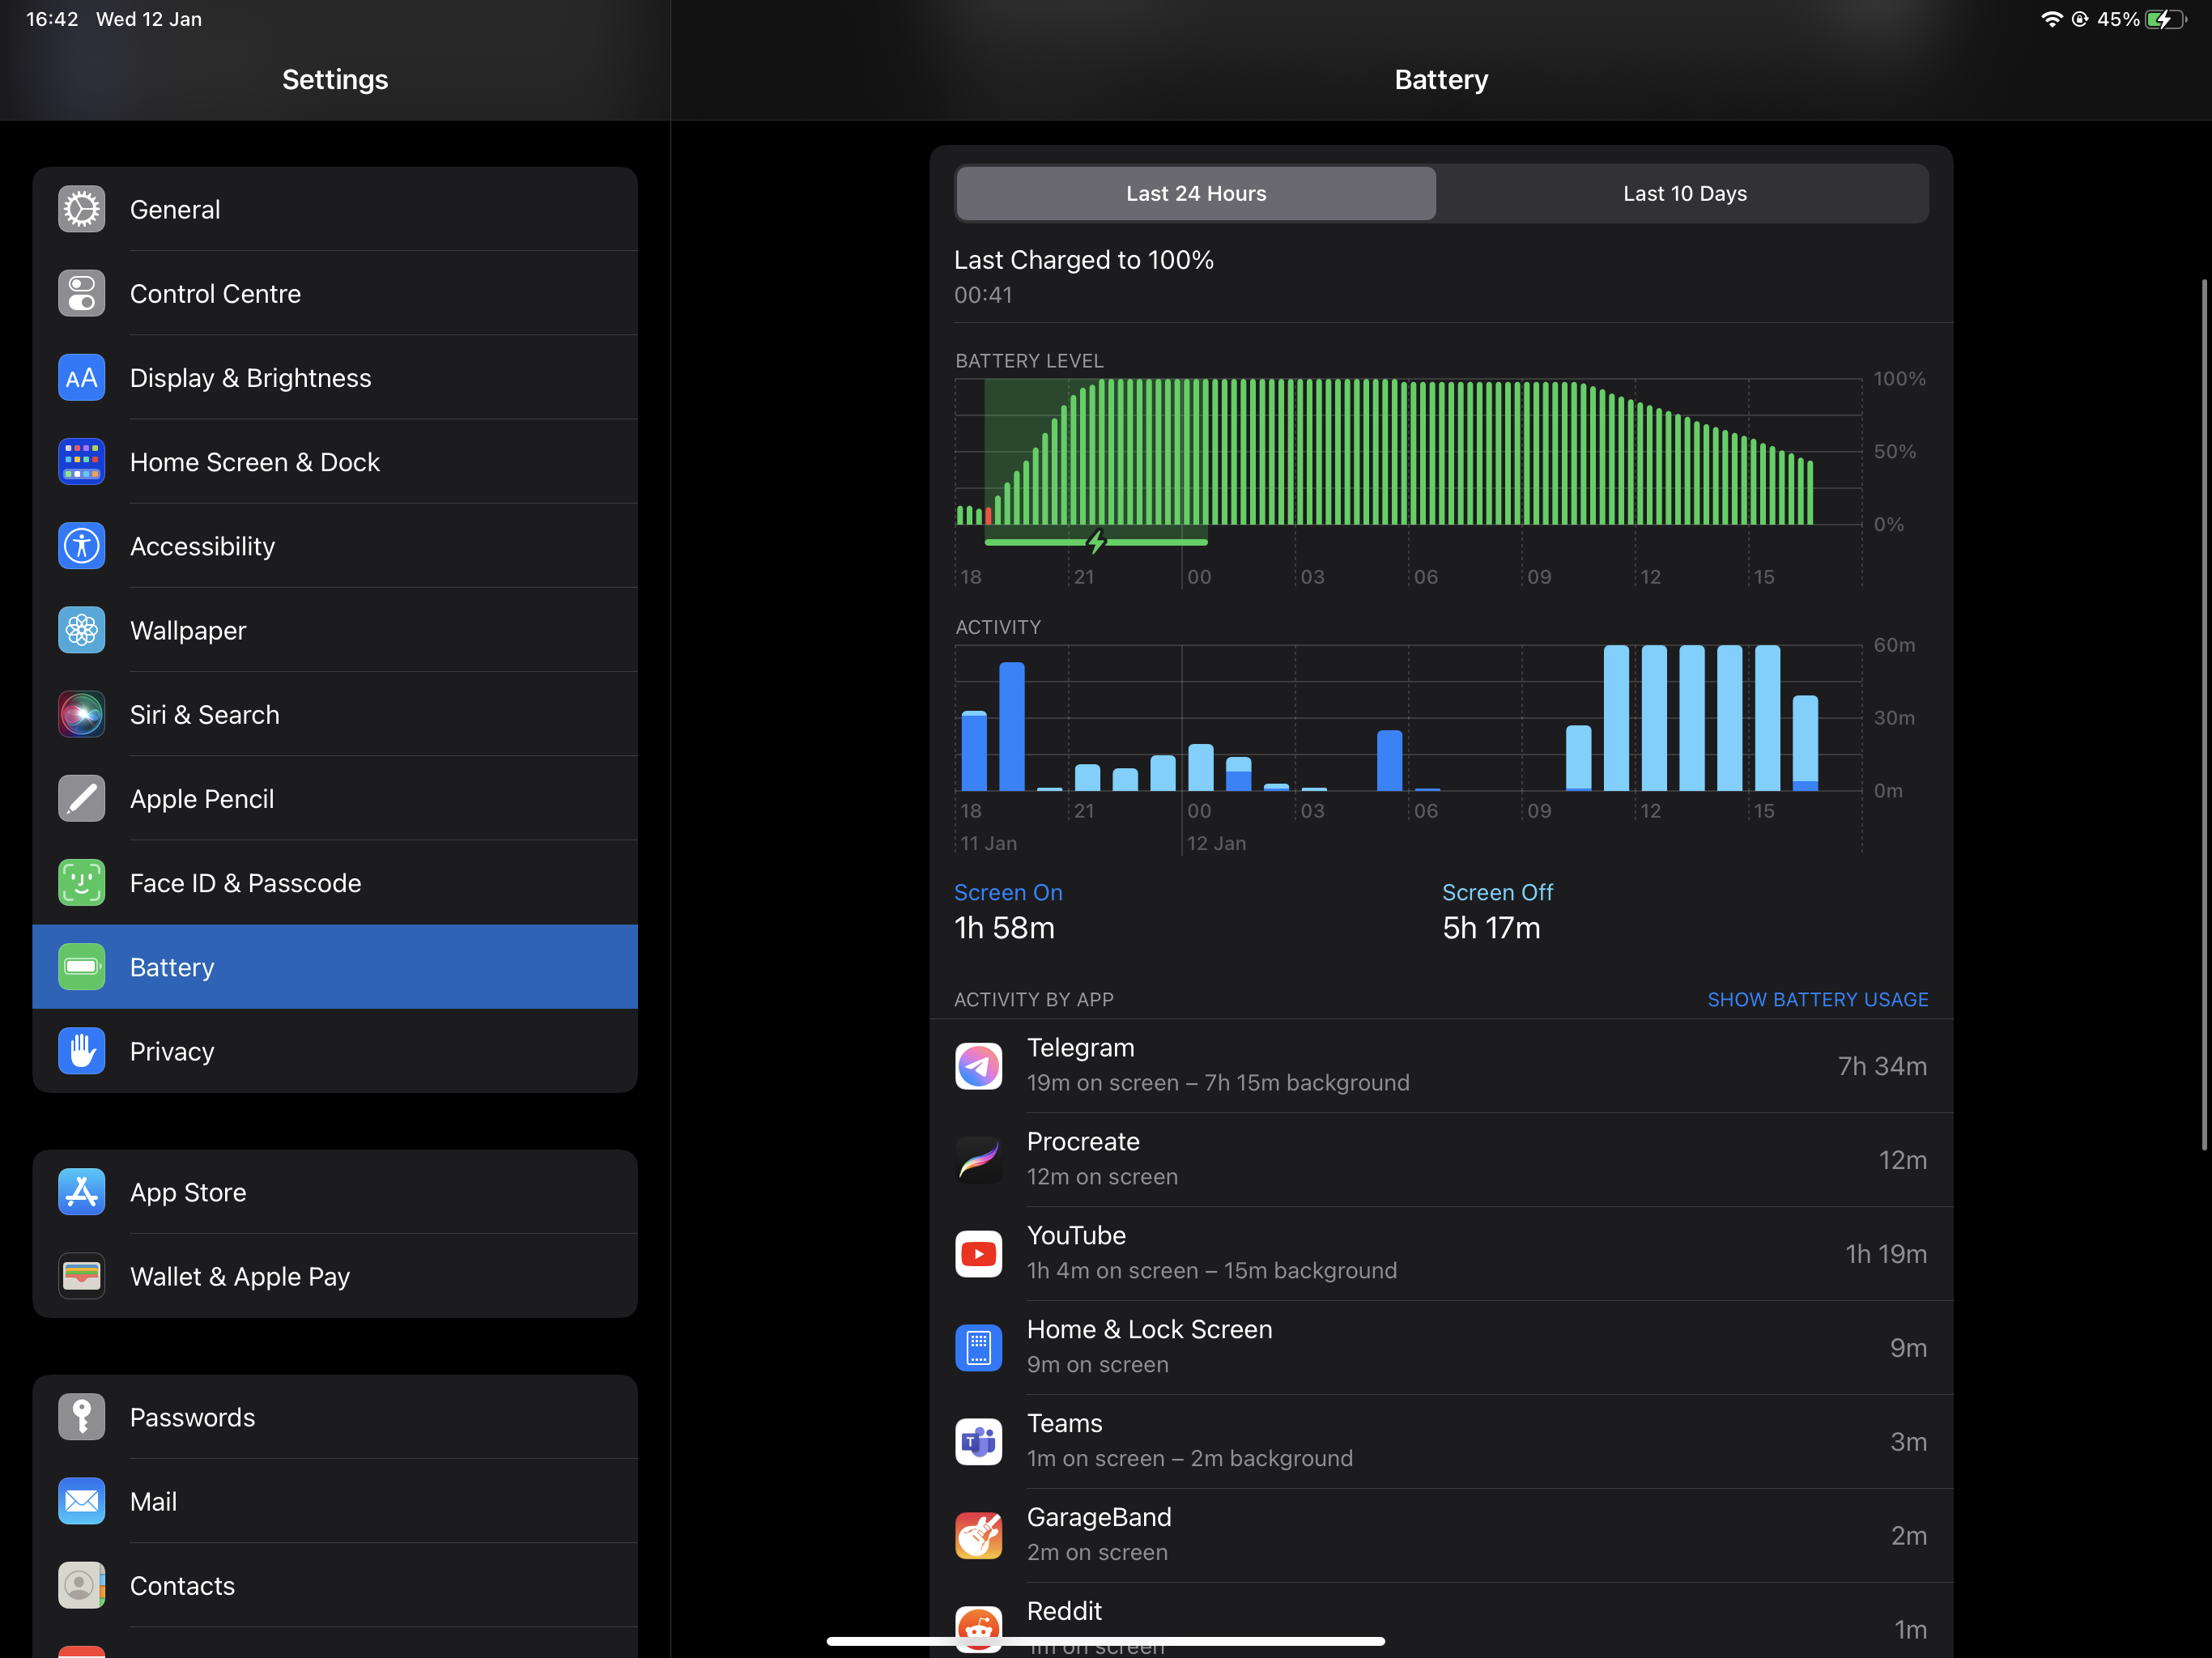Tap battery status icon in status bar

(2166, 19)
